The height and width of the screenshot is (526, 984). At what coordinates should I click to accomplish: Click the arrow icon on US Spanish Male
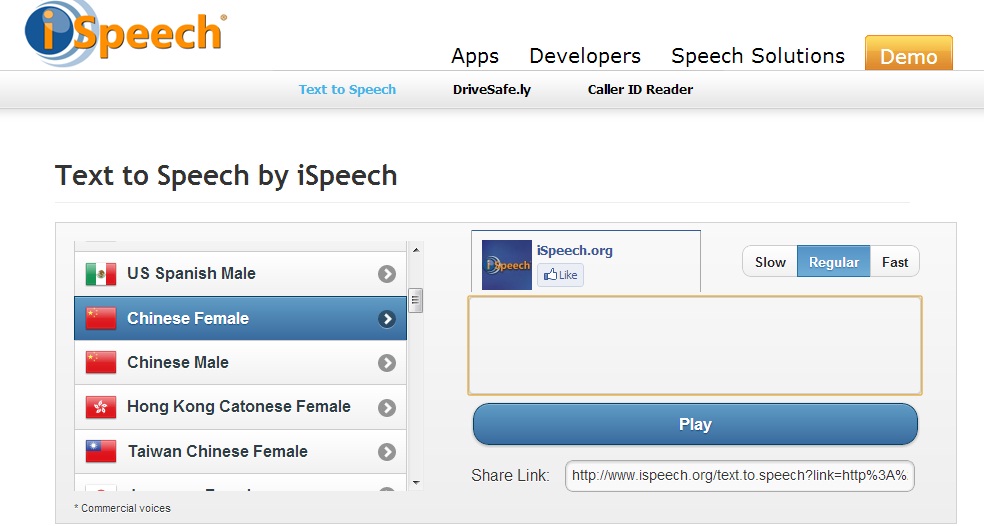coord(387,274)
